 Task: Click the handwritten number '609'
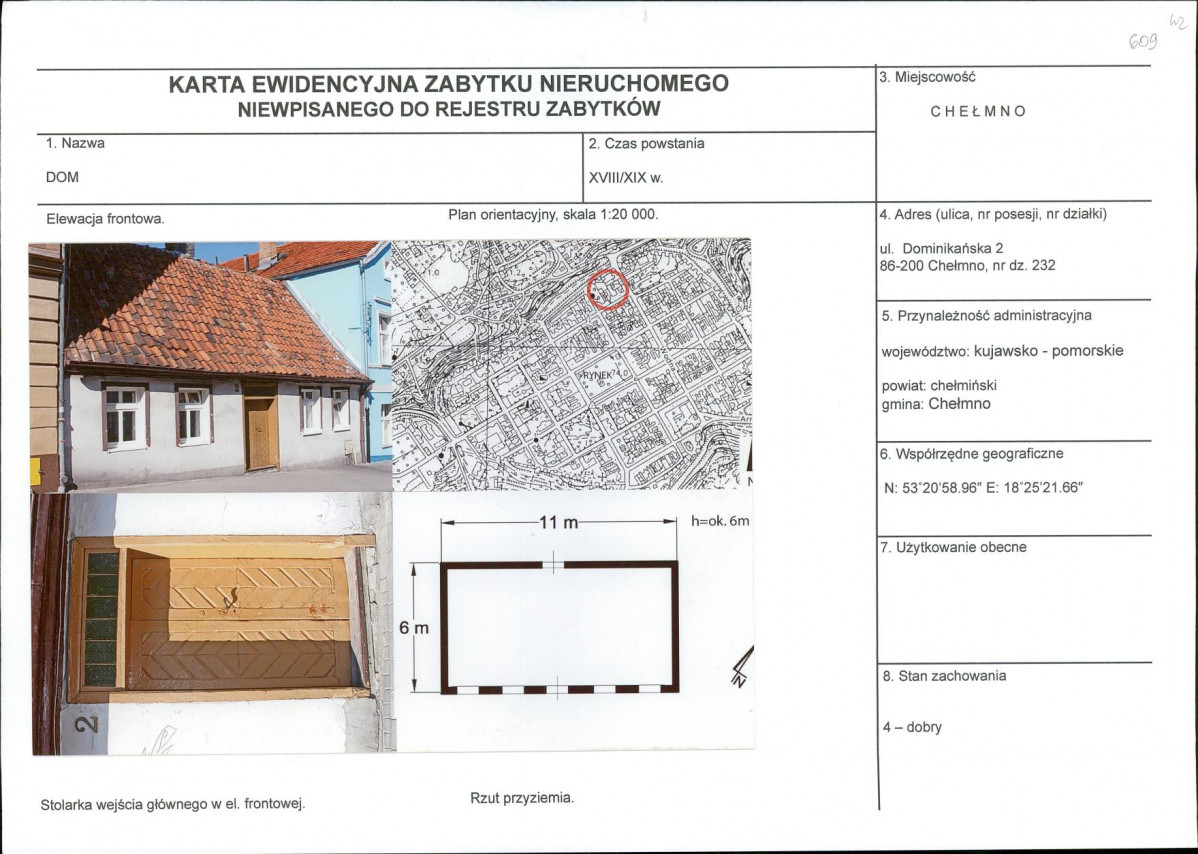tap(1143, 41)
